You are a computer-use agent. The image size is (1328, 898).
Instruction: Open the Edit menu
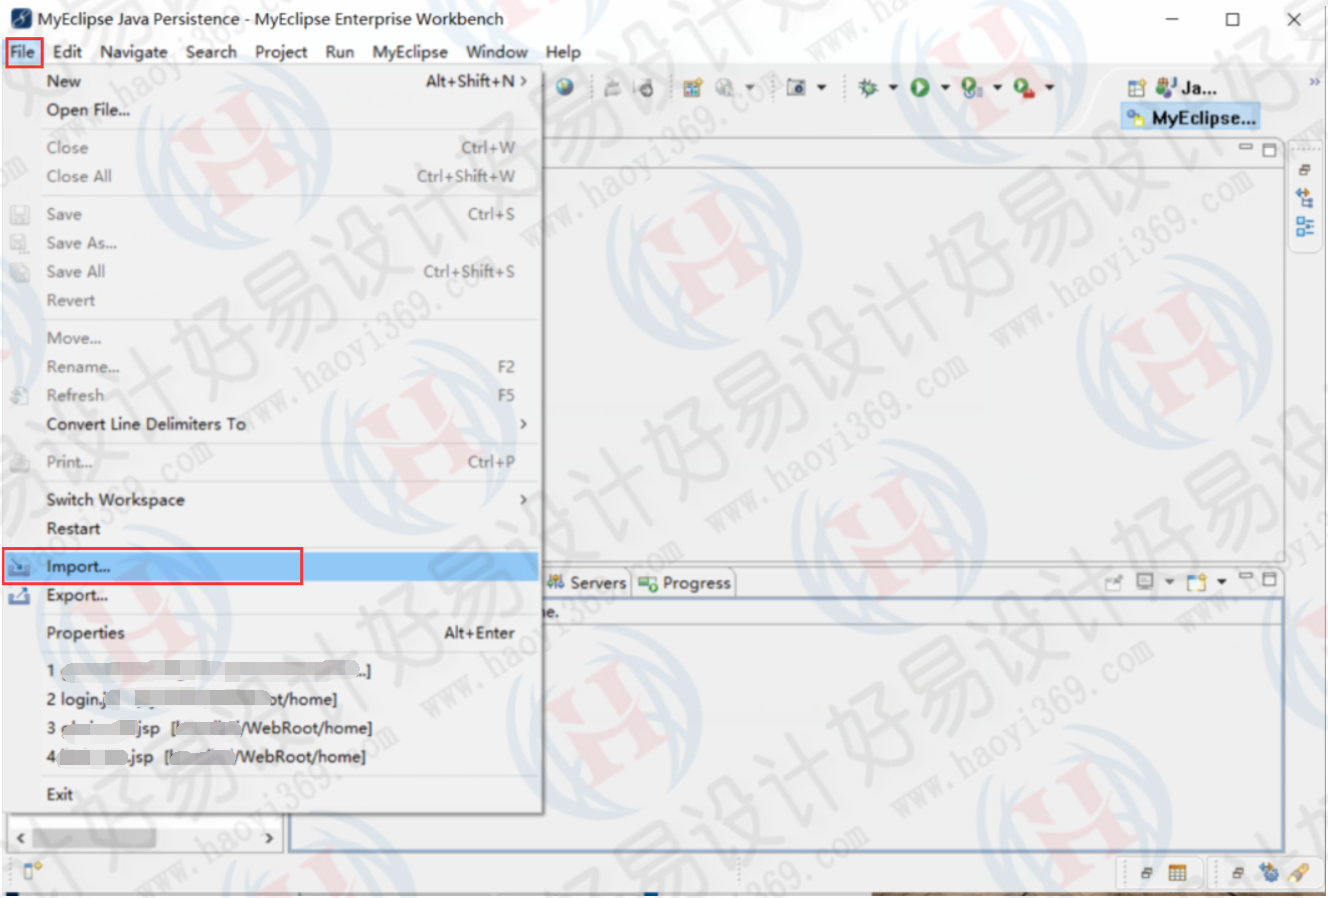(x=67, y=52)
